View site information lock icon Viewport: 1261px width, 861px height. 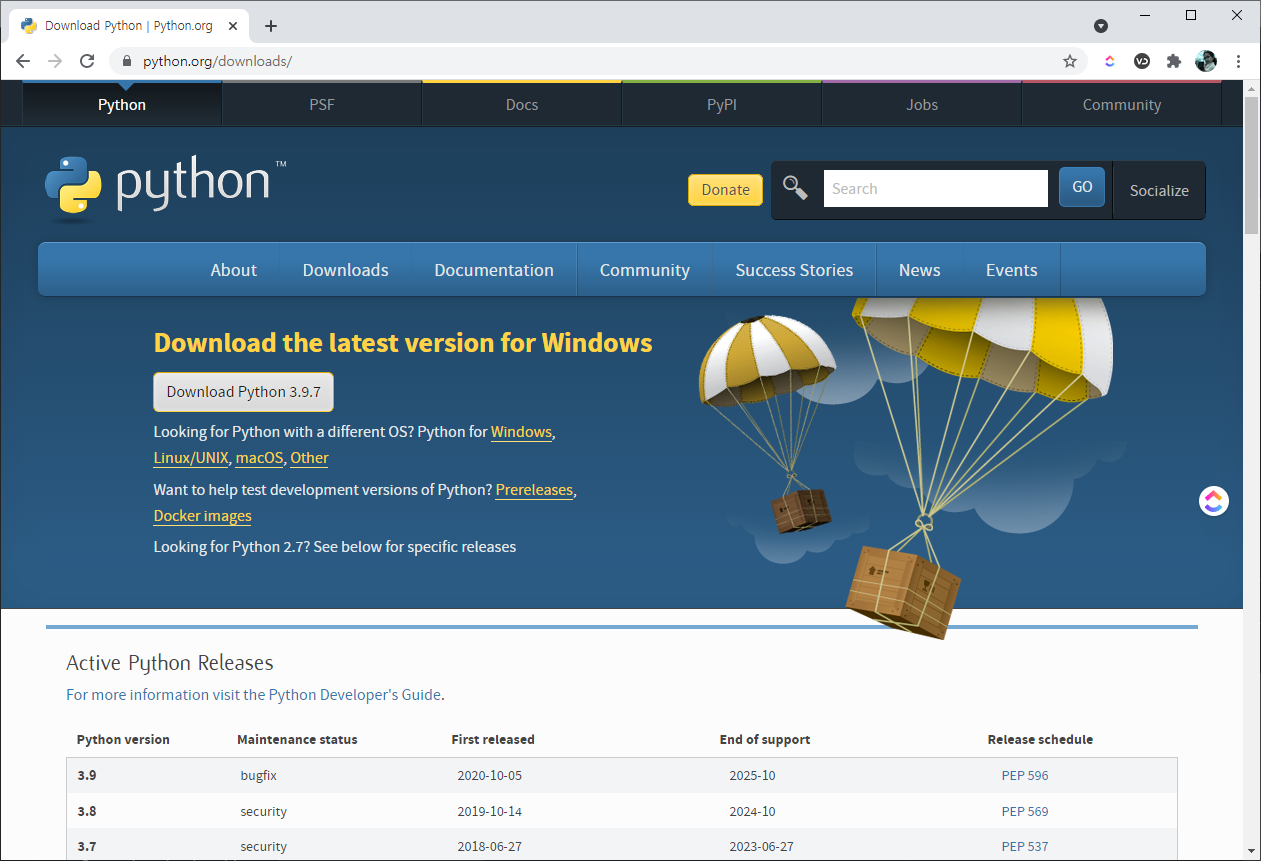[126, 61]
